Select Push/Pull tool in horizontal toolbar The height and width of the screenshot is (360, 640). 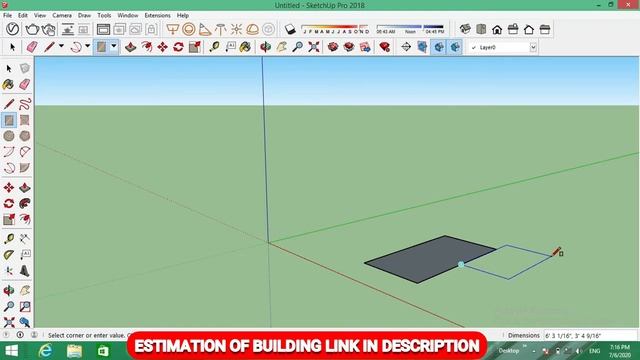pyautogui.click(x=131, y=47)
